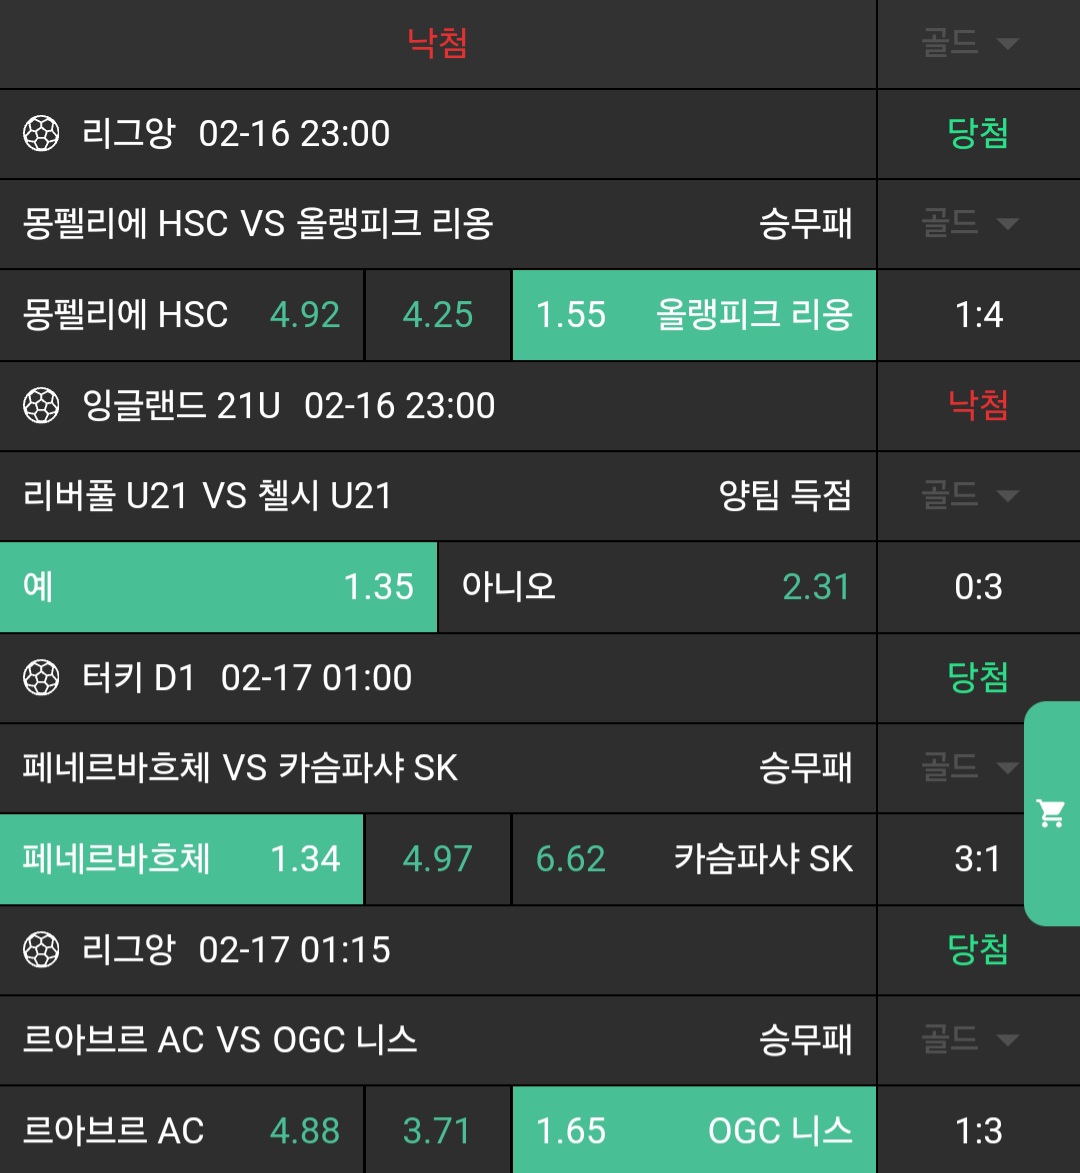Image resolution: width=1080 pixels, height=1173 pixels.
Task: Expand 골드 dropdown in 페네르바흐체 match row
Action: [969, 768]
